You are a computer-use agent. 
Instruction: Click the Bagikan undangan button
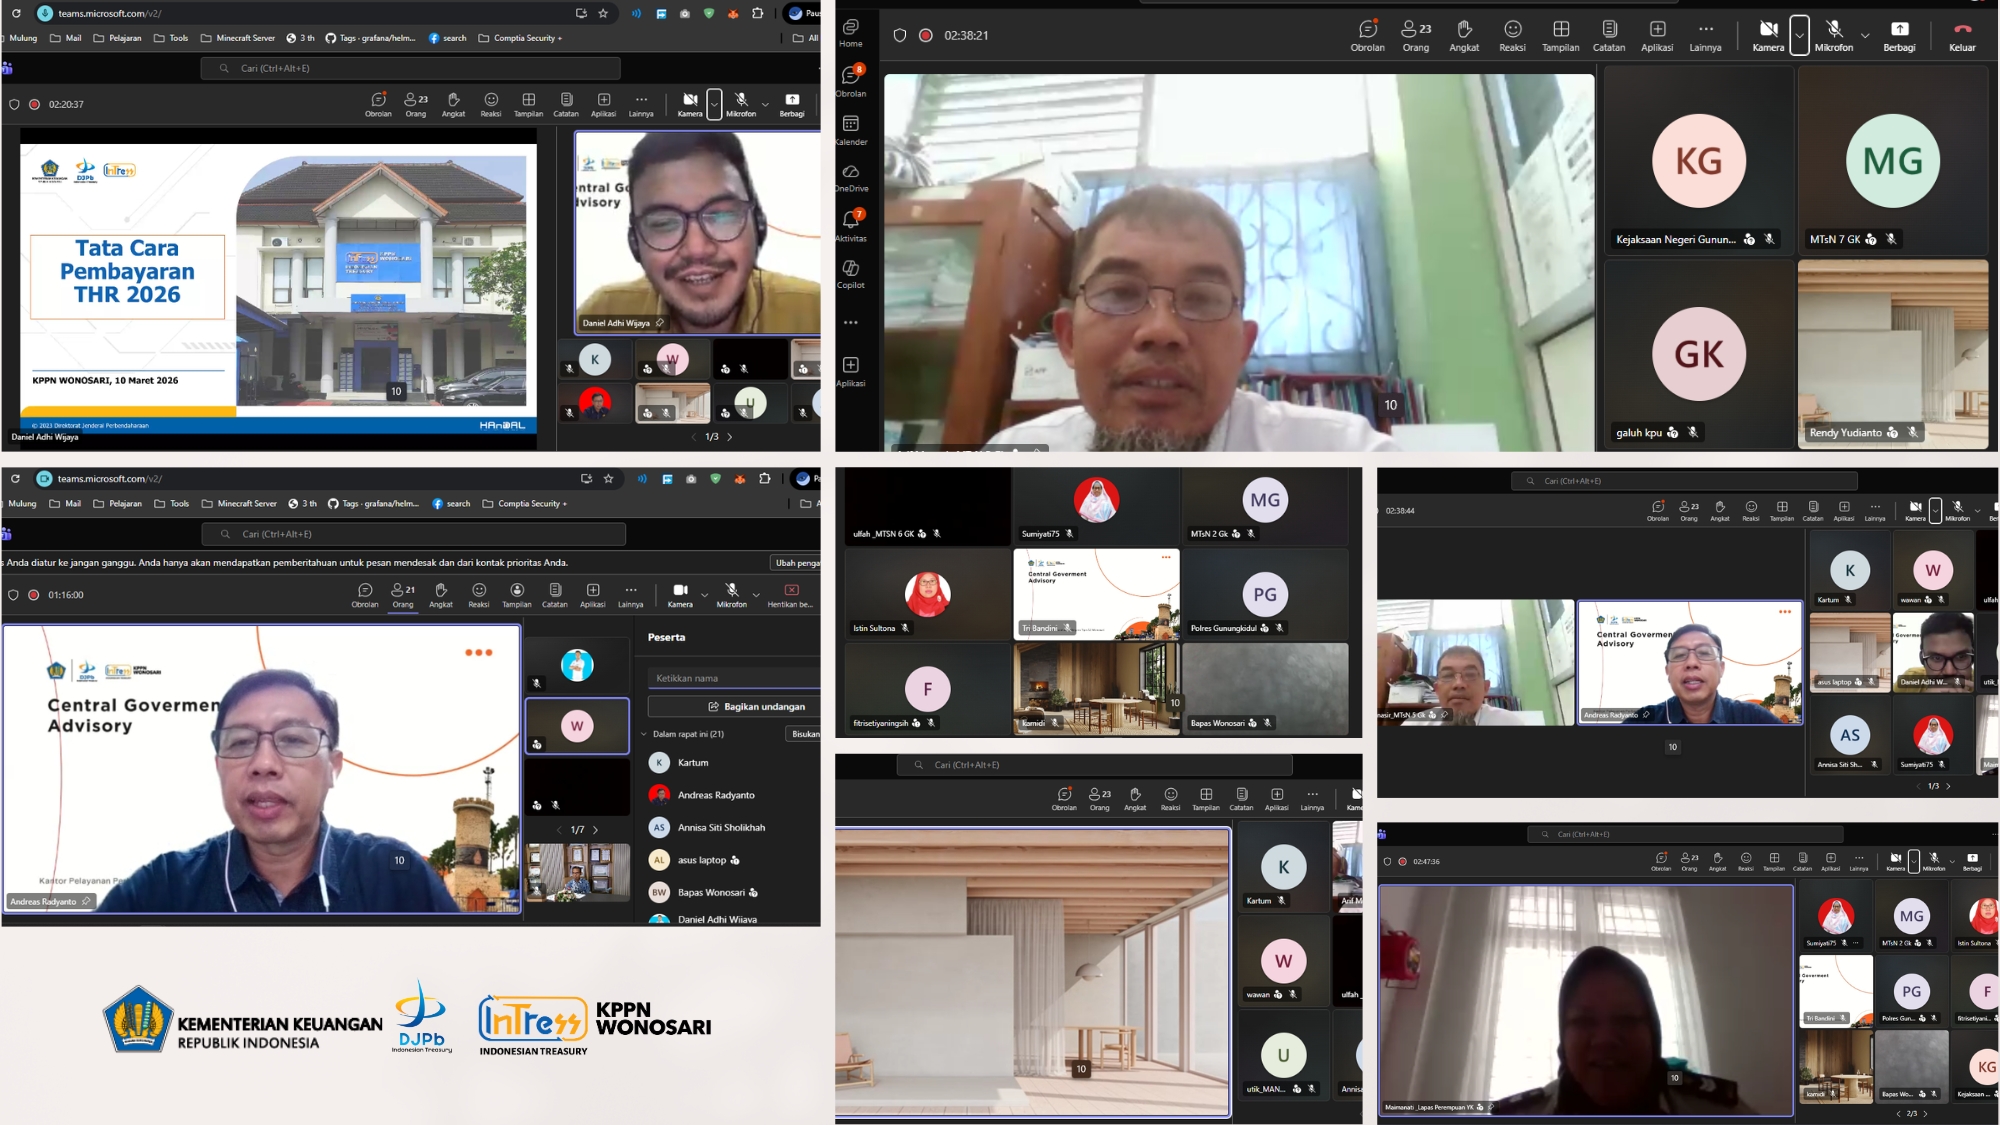tap(755, 706)
